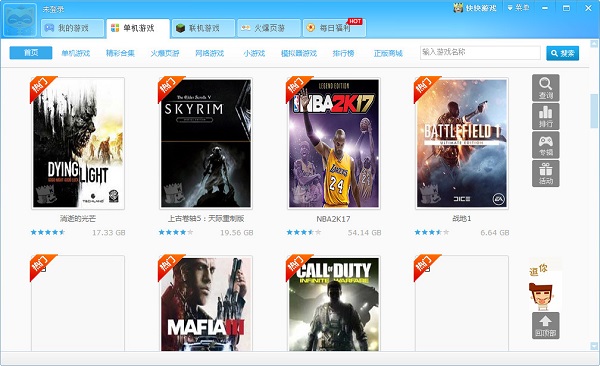Open the 排行榜 navigation link
Image resolution: width=600 pixels, height=366 pixels.
pyautogui.click(x=343, y=53)
